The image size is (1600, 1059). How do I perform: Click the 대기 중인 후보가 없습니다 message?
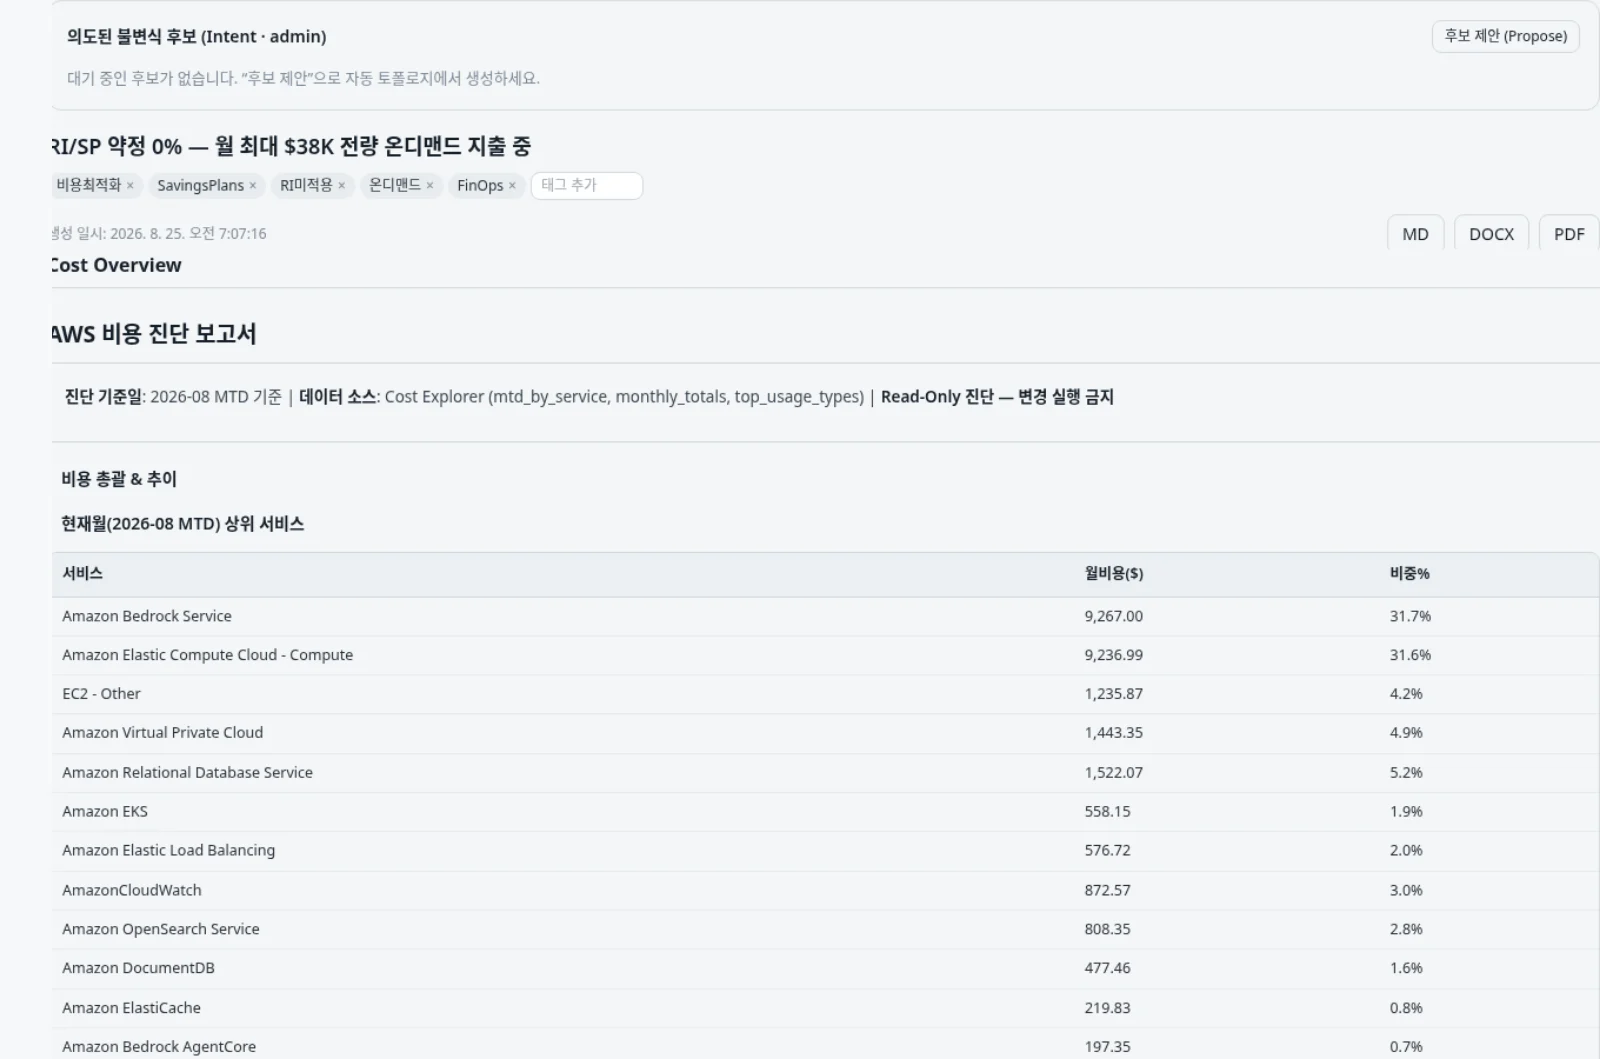pyautogui.click(x=303, y=78)
